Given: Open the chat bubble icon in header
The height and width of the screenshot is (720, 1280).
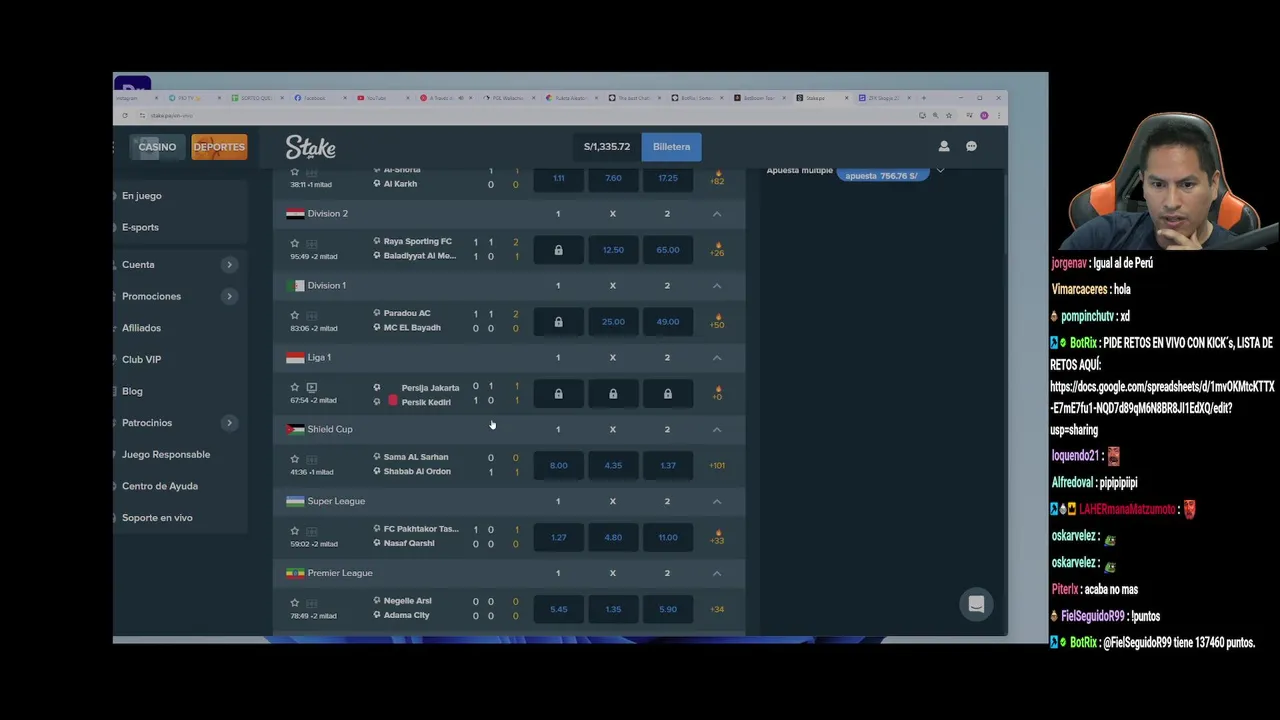Looking at the screenshot, I should coord(971,146).
